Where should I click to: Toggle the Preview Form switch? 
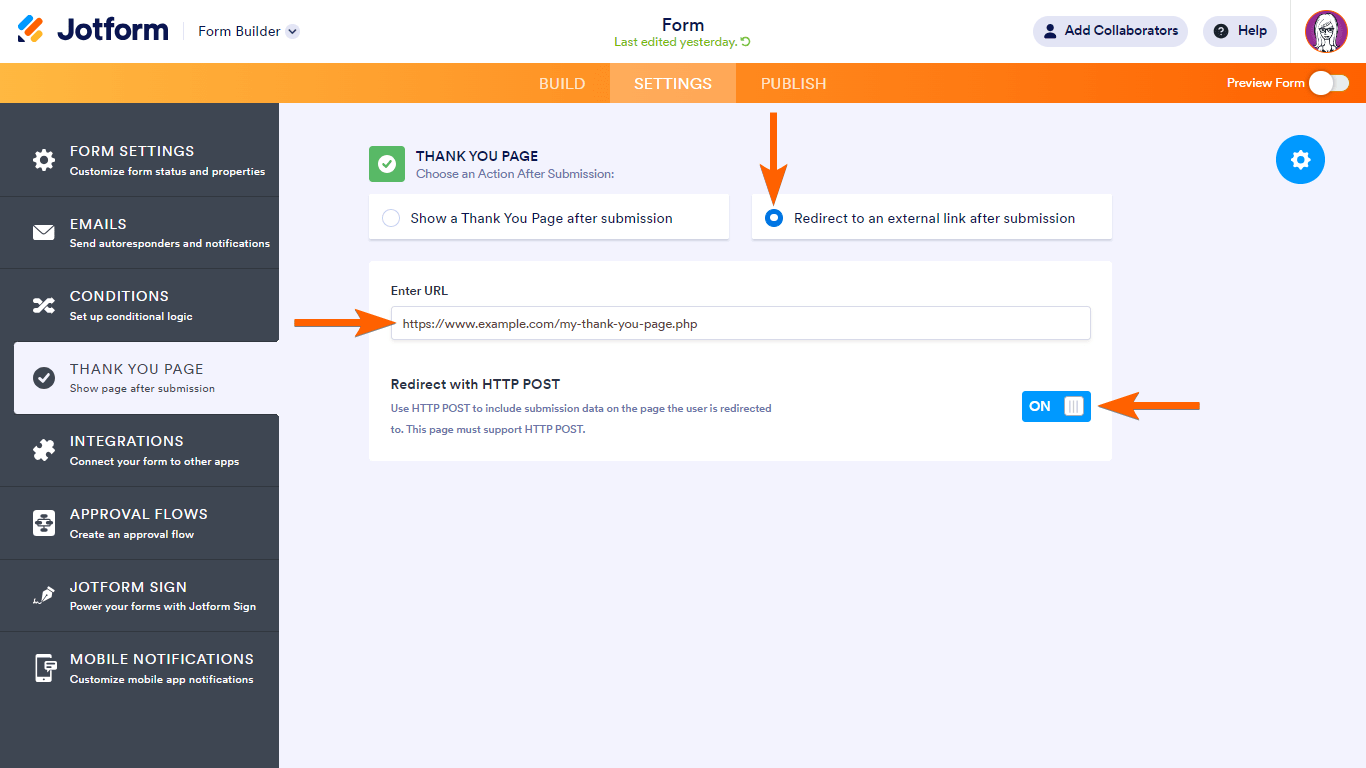pos(1329,83)
